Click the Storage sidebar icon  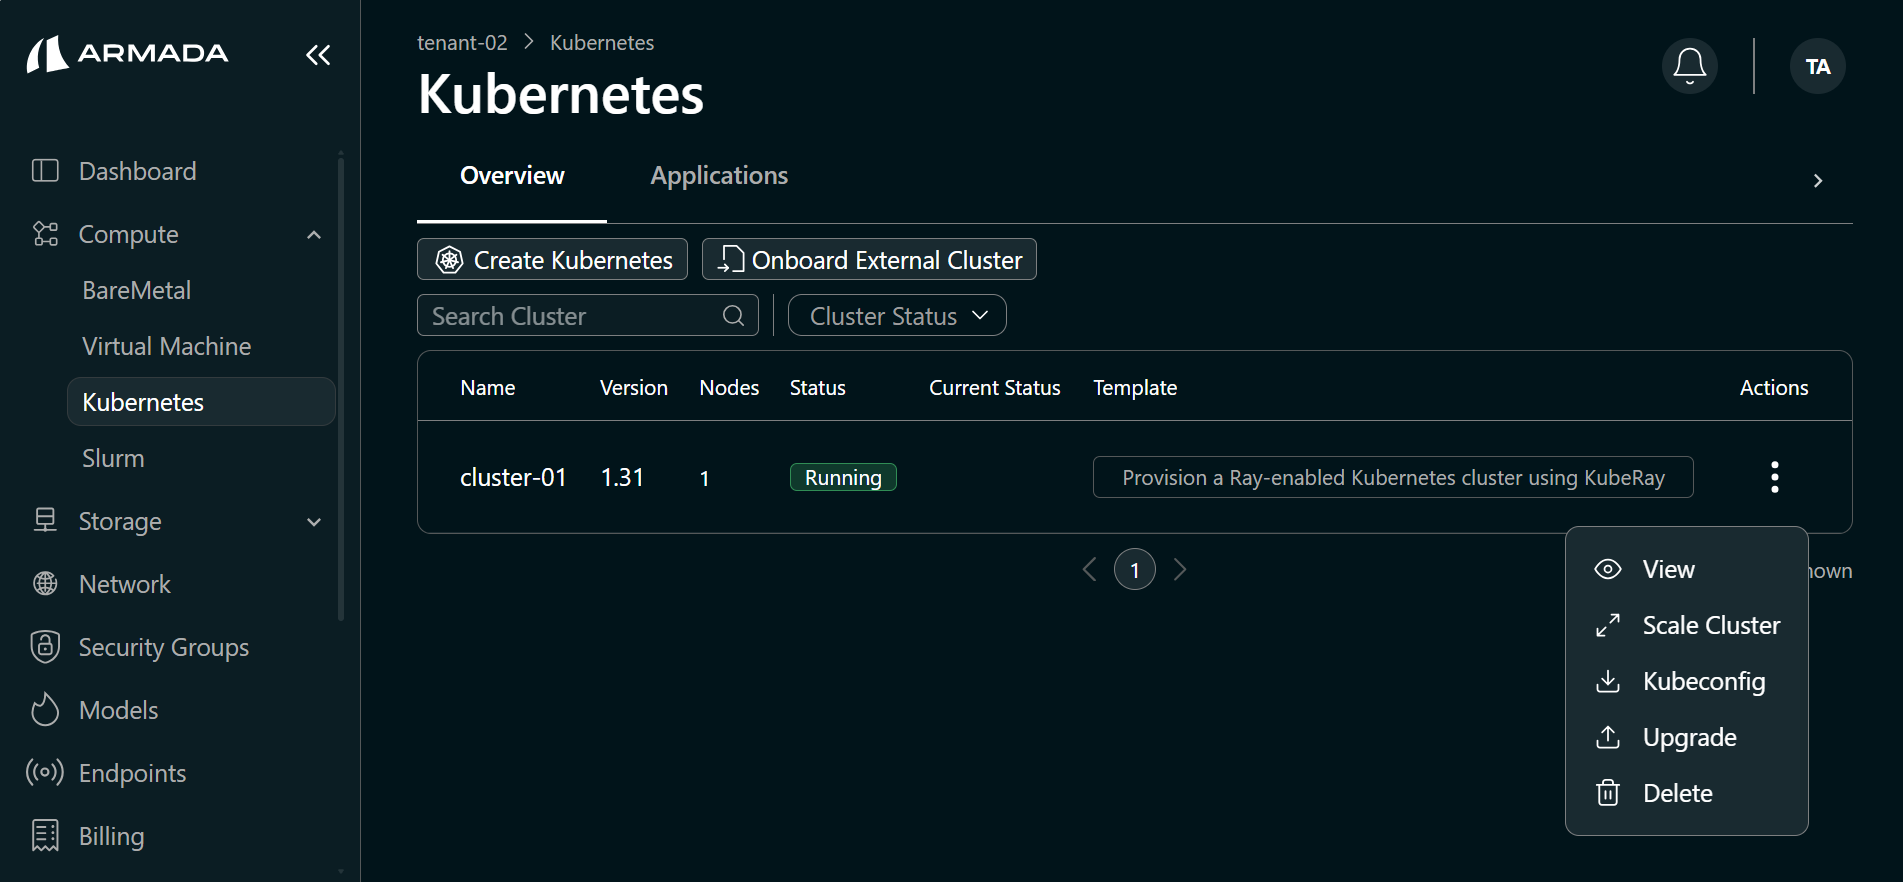point(45,521)
